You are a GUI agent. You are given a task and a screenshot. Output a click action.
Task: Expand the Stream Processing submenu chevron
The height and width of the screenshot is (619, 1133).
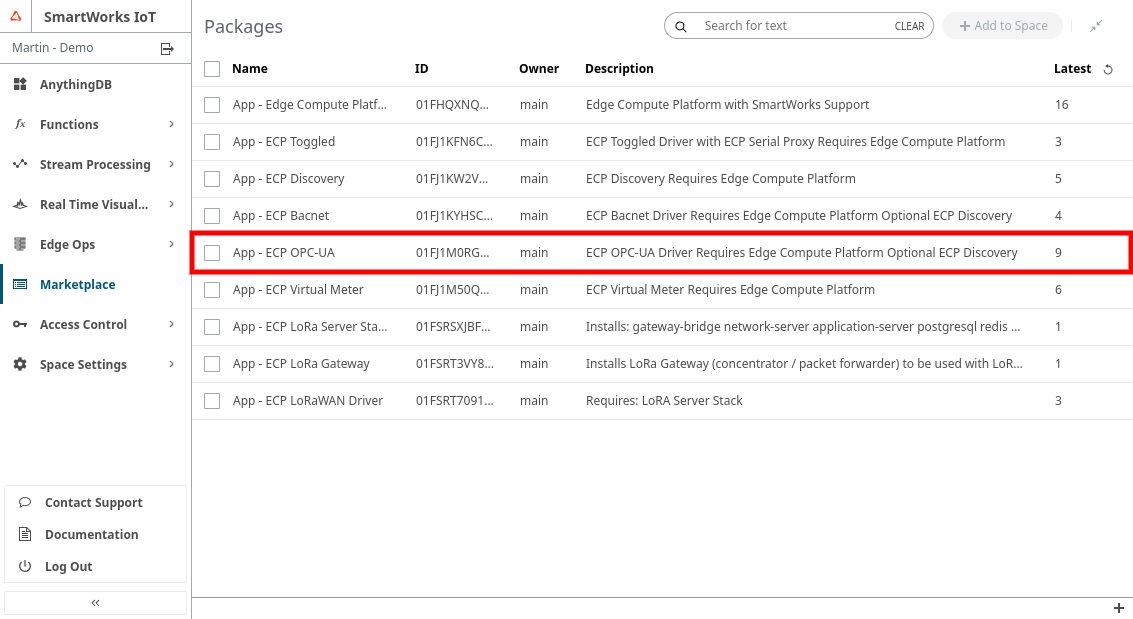171,164
